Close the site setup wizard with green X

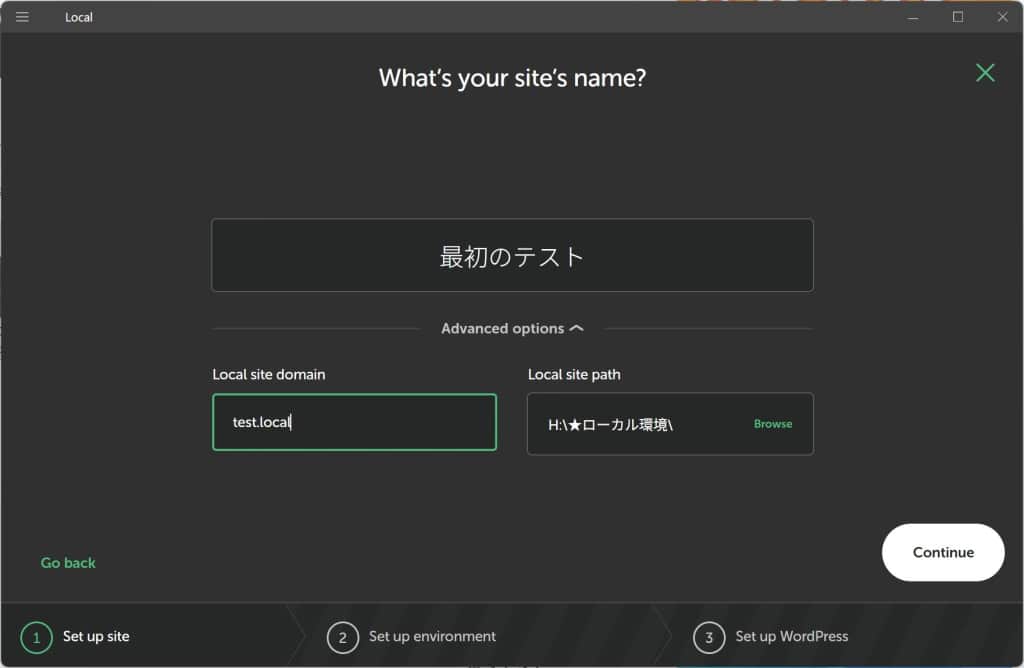[x=985, y=73]
